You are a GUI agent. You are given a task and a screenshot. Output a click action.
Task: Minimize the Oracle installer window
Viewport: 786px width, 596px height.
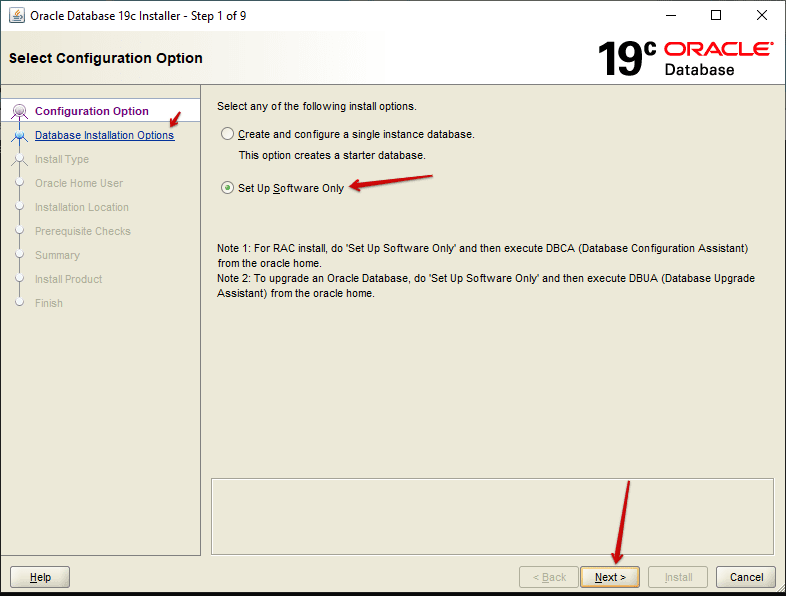pyautogui.click(x=671, y=16)
